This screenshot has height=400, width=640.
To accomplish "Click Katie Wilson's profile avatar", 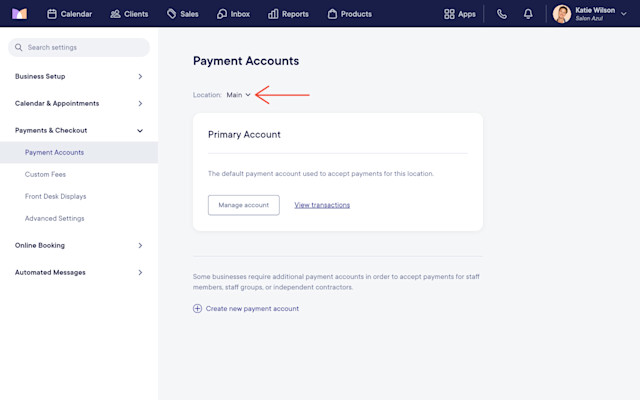I will pos(562,14).
